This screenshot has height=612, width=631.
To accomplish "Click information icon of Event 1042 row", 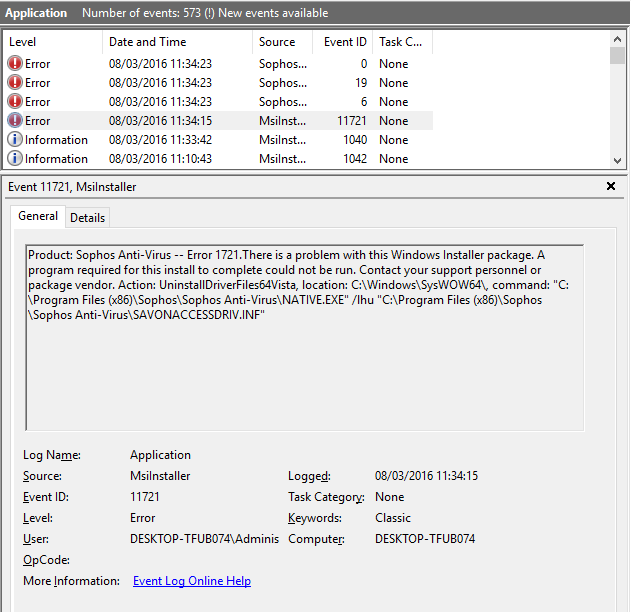I will 15,158.
